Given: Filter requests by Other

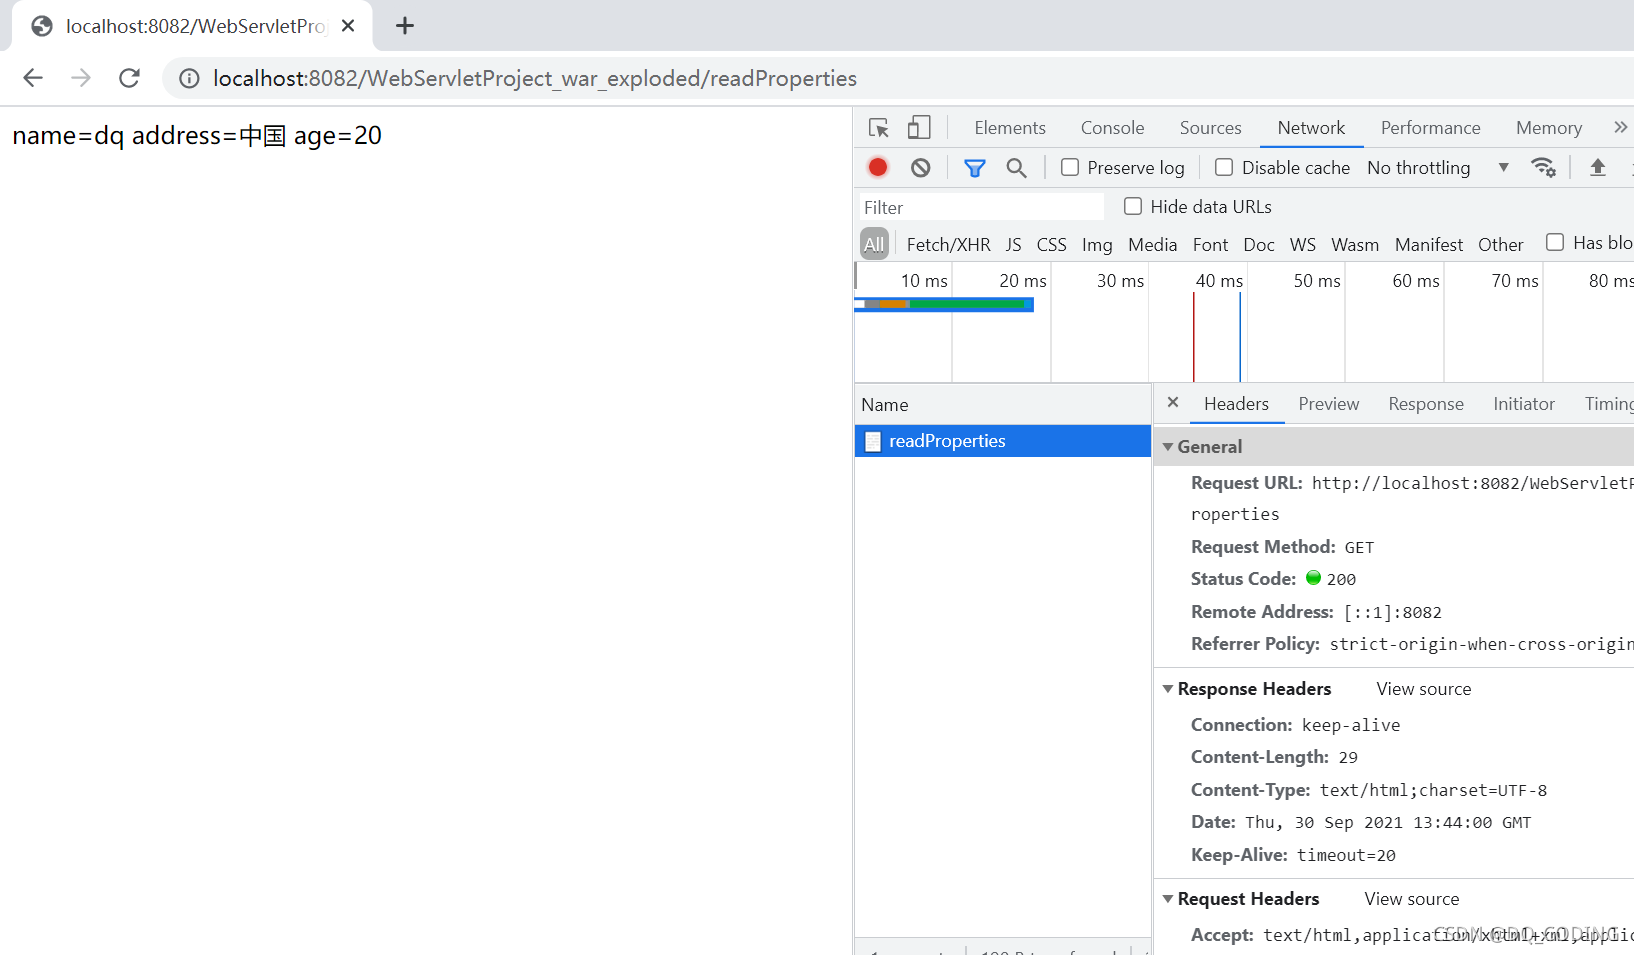Looking at the screenshot, I should point(1501,245).
